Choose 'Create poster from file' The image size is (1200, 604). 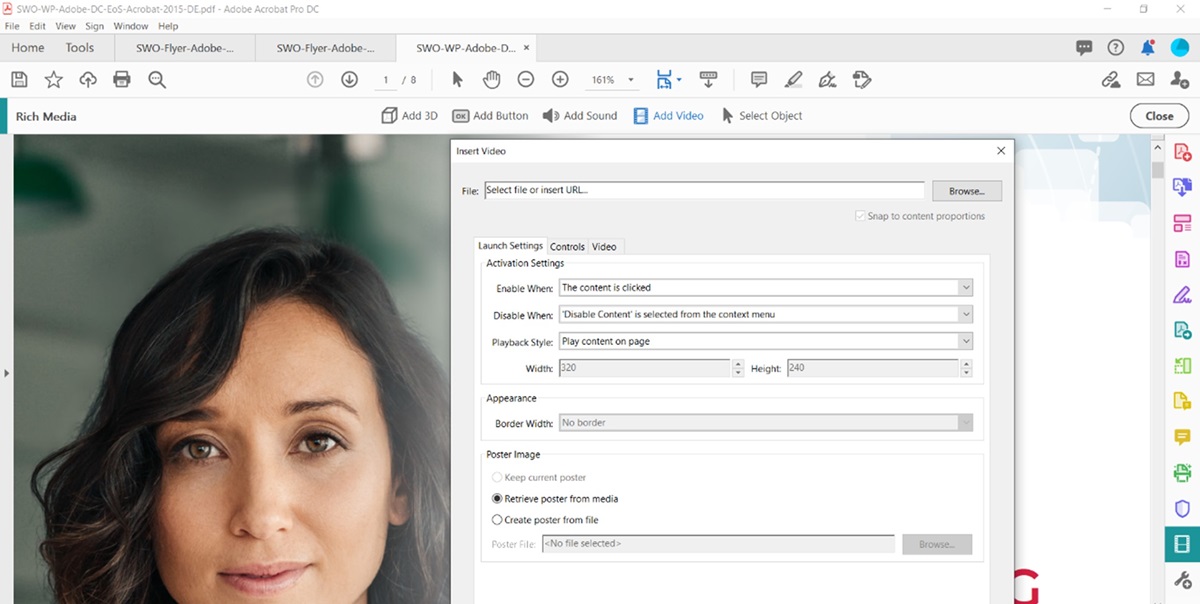[497, 519]
